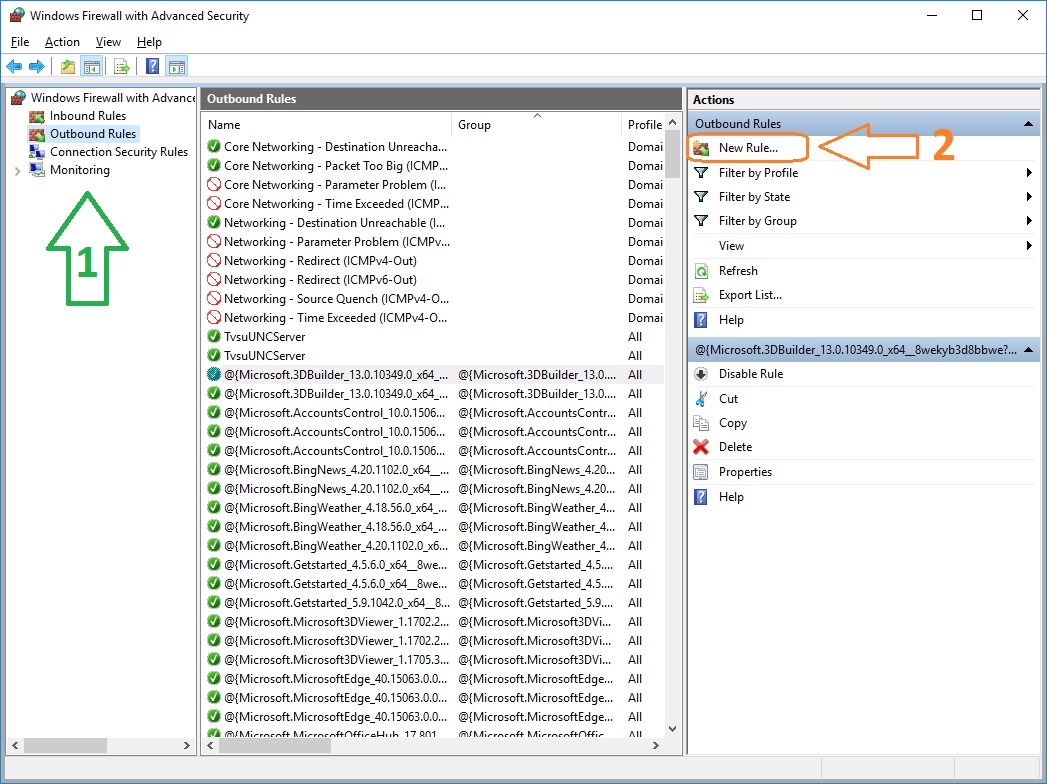Click the Filter by Profile funnel icon
Screen dimensions: 1047x784
tap(701, 173)
